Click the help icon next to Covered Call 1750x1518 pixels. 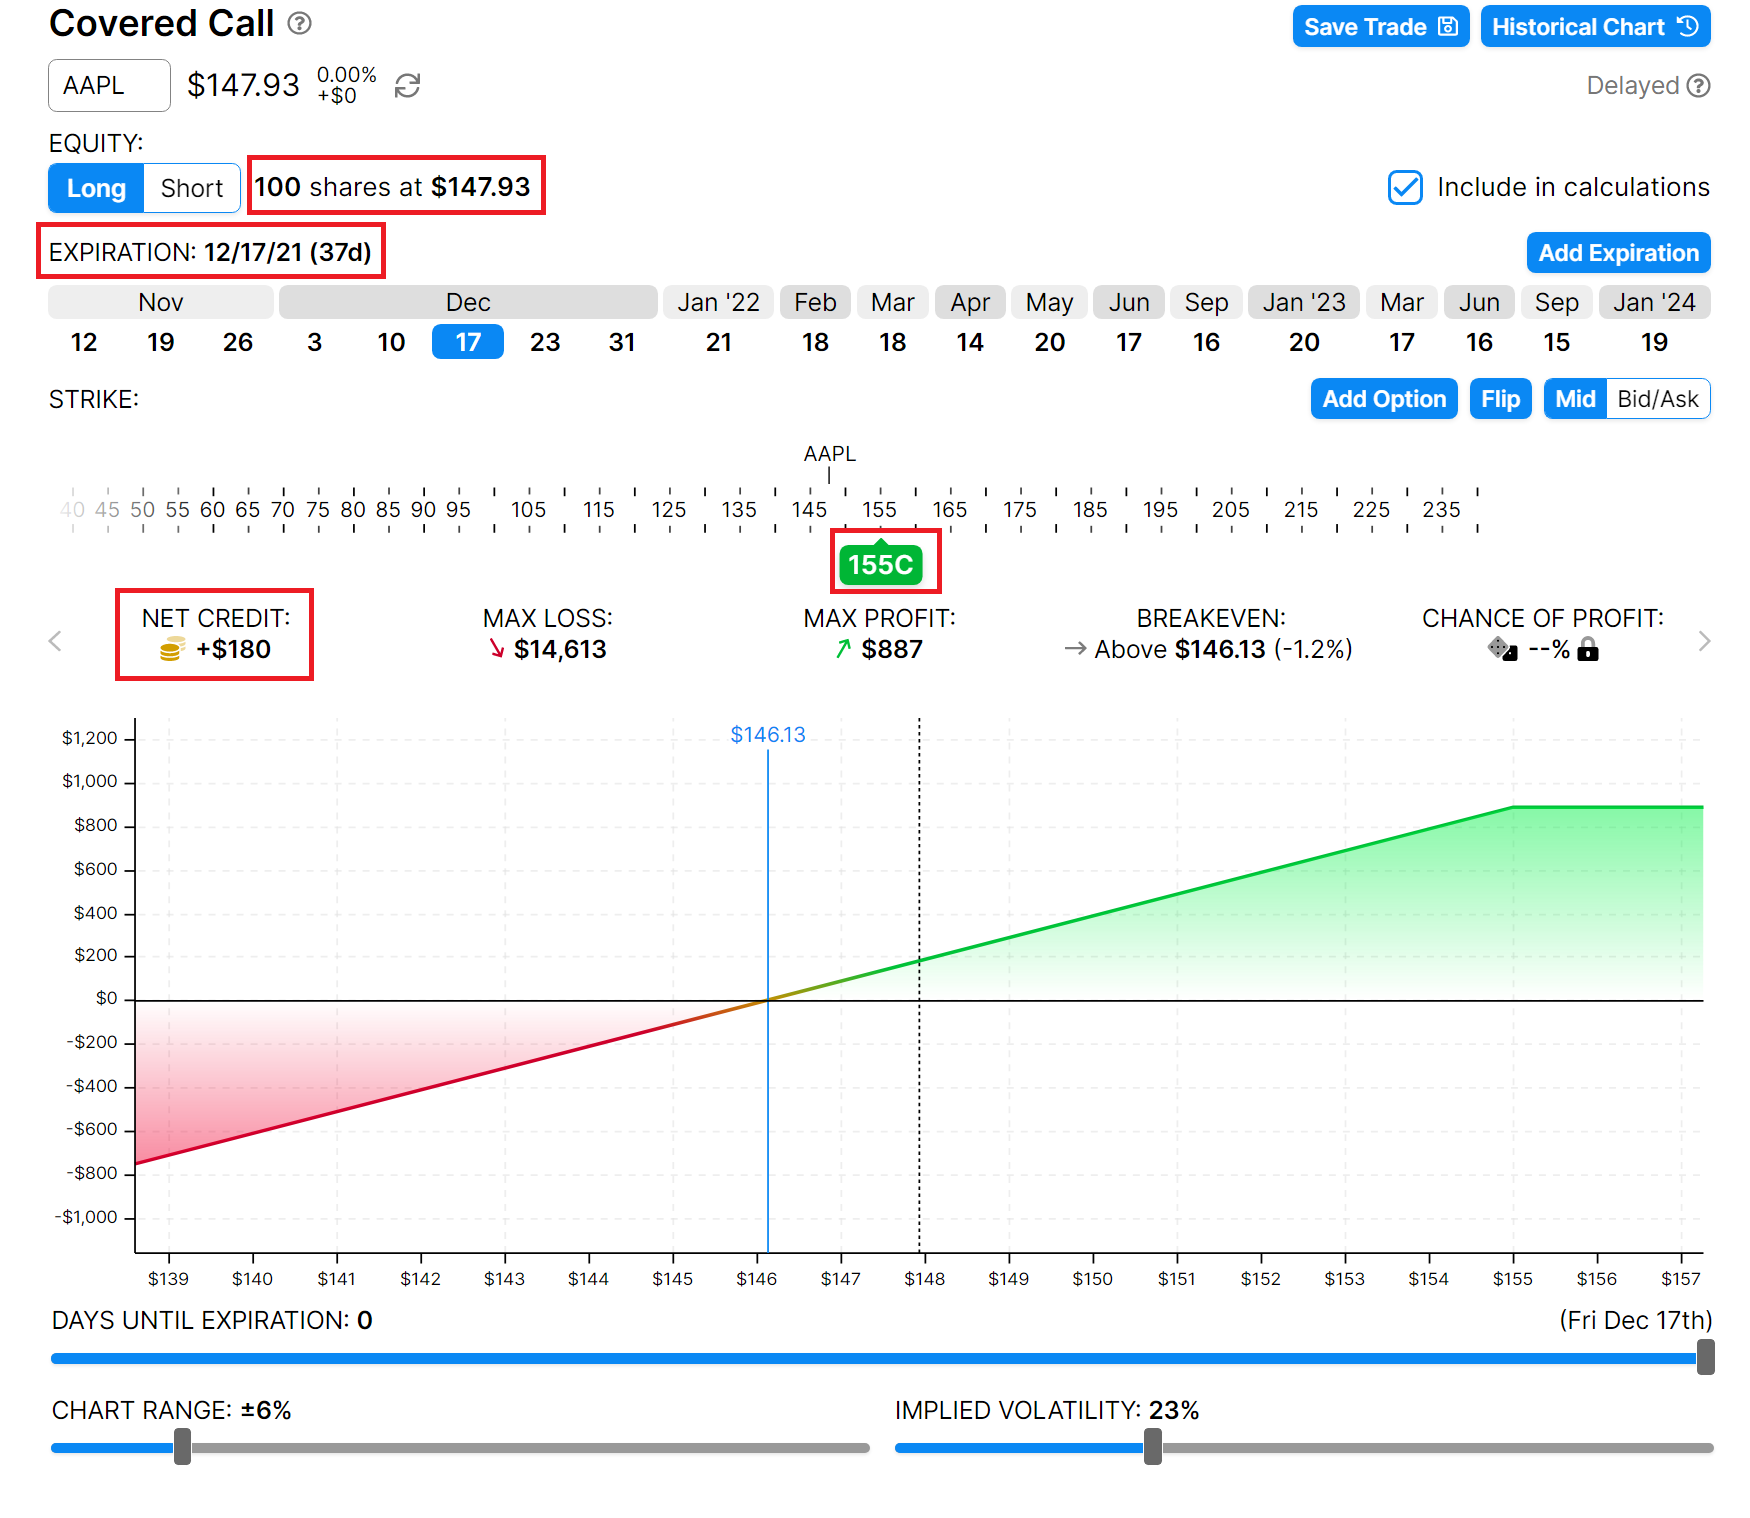[299, 23]
